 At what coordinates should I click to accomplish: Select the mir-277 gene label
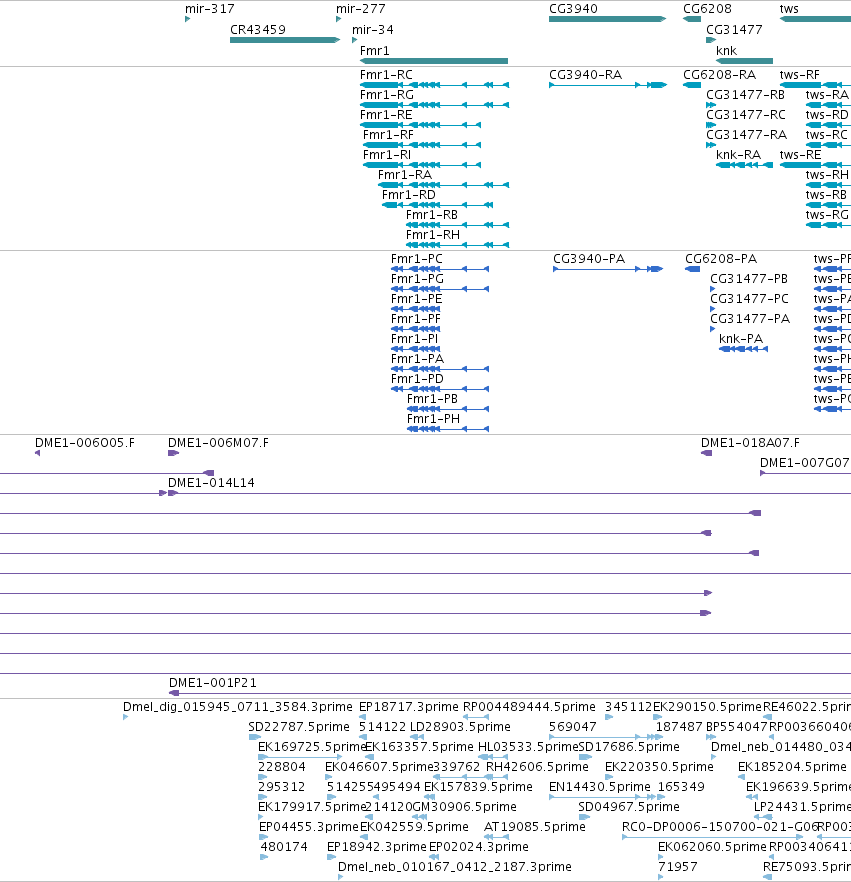pyautogui.click(x=361, y=9)
